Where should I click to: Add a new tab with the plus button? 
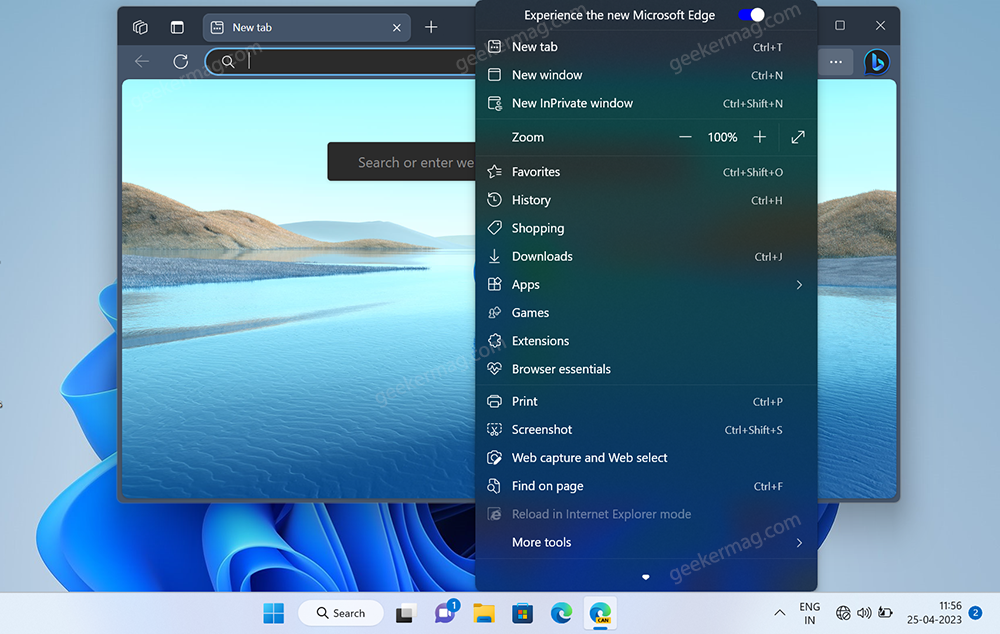tap(431, 27)
